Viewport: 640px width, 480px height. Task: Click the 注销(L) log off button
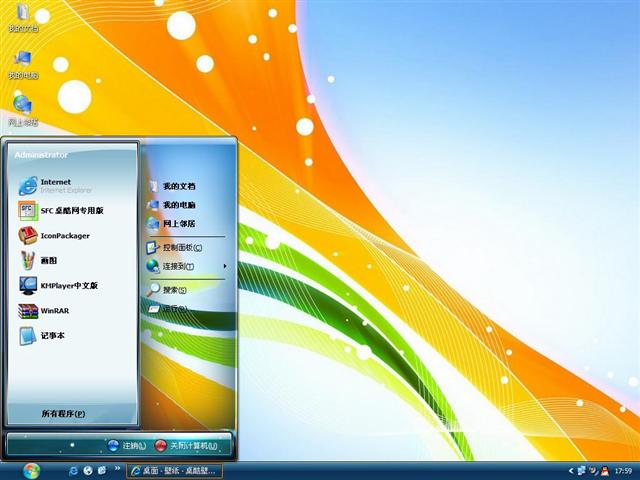pos(127,446)
